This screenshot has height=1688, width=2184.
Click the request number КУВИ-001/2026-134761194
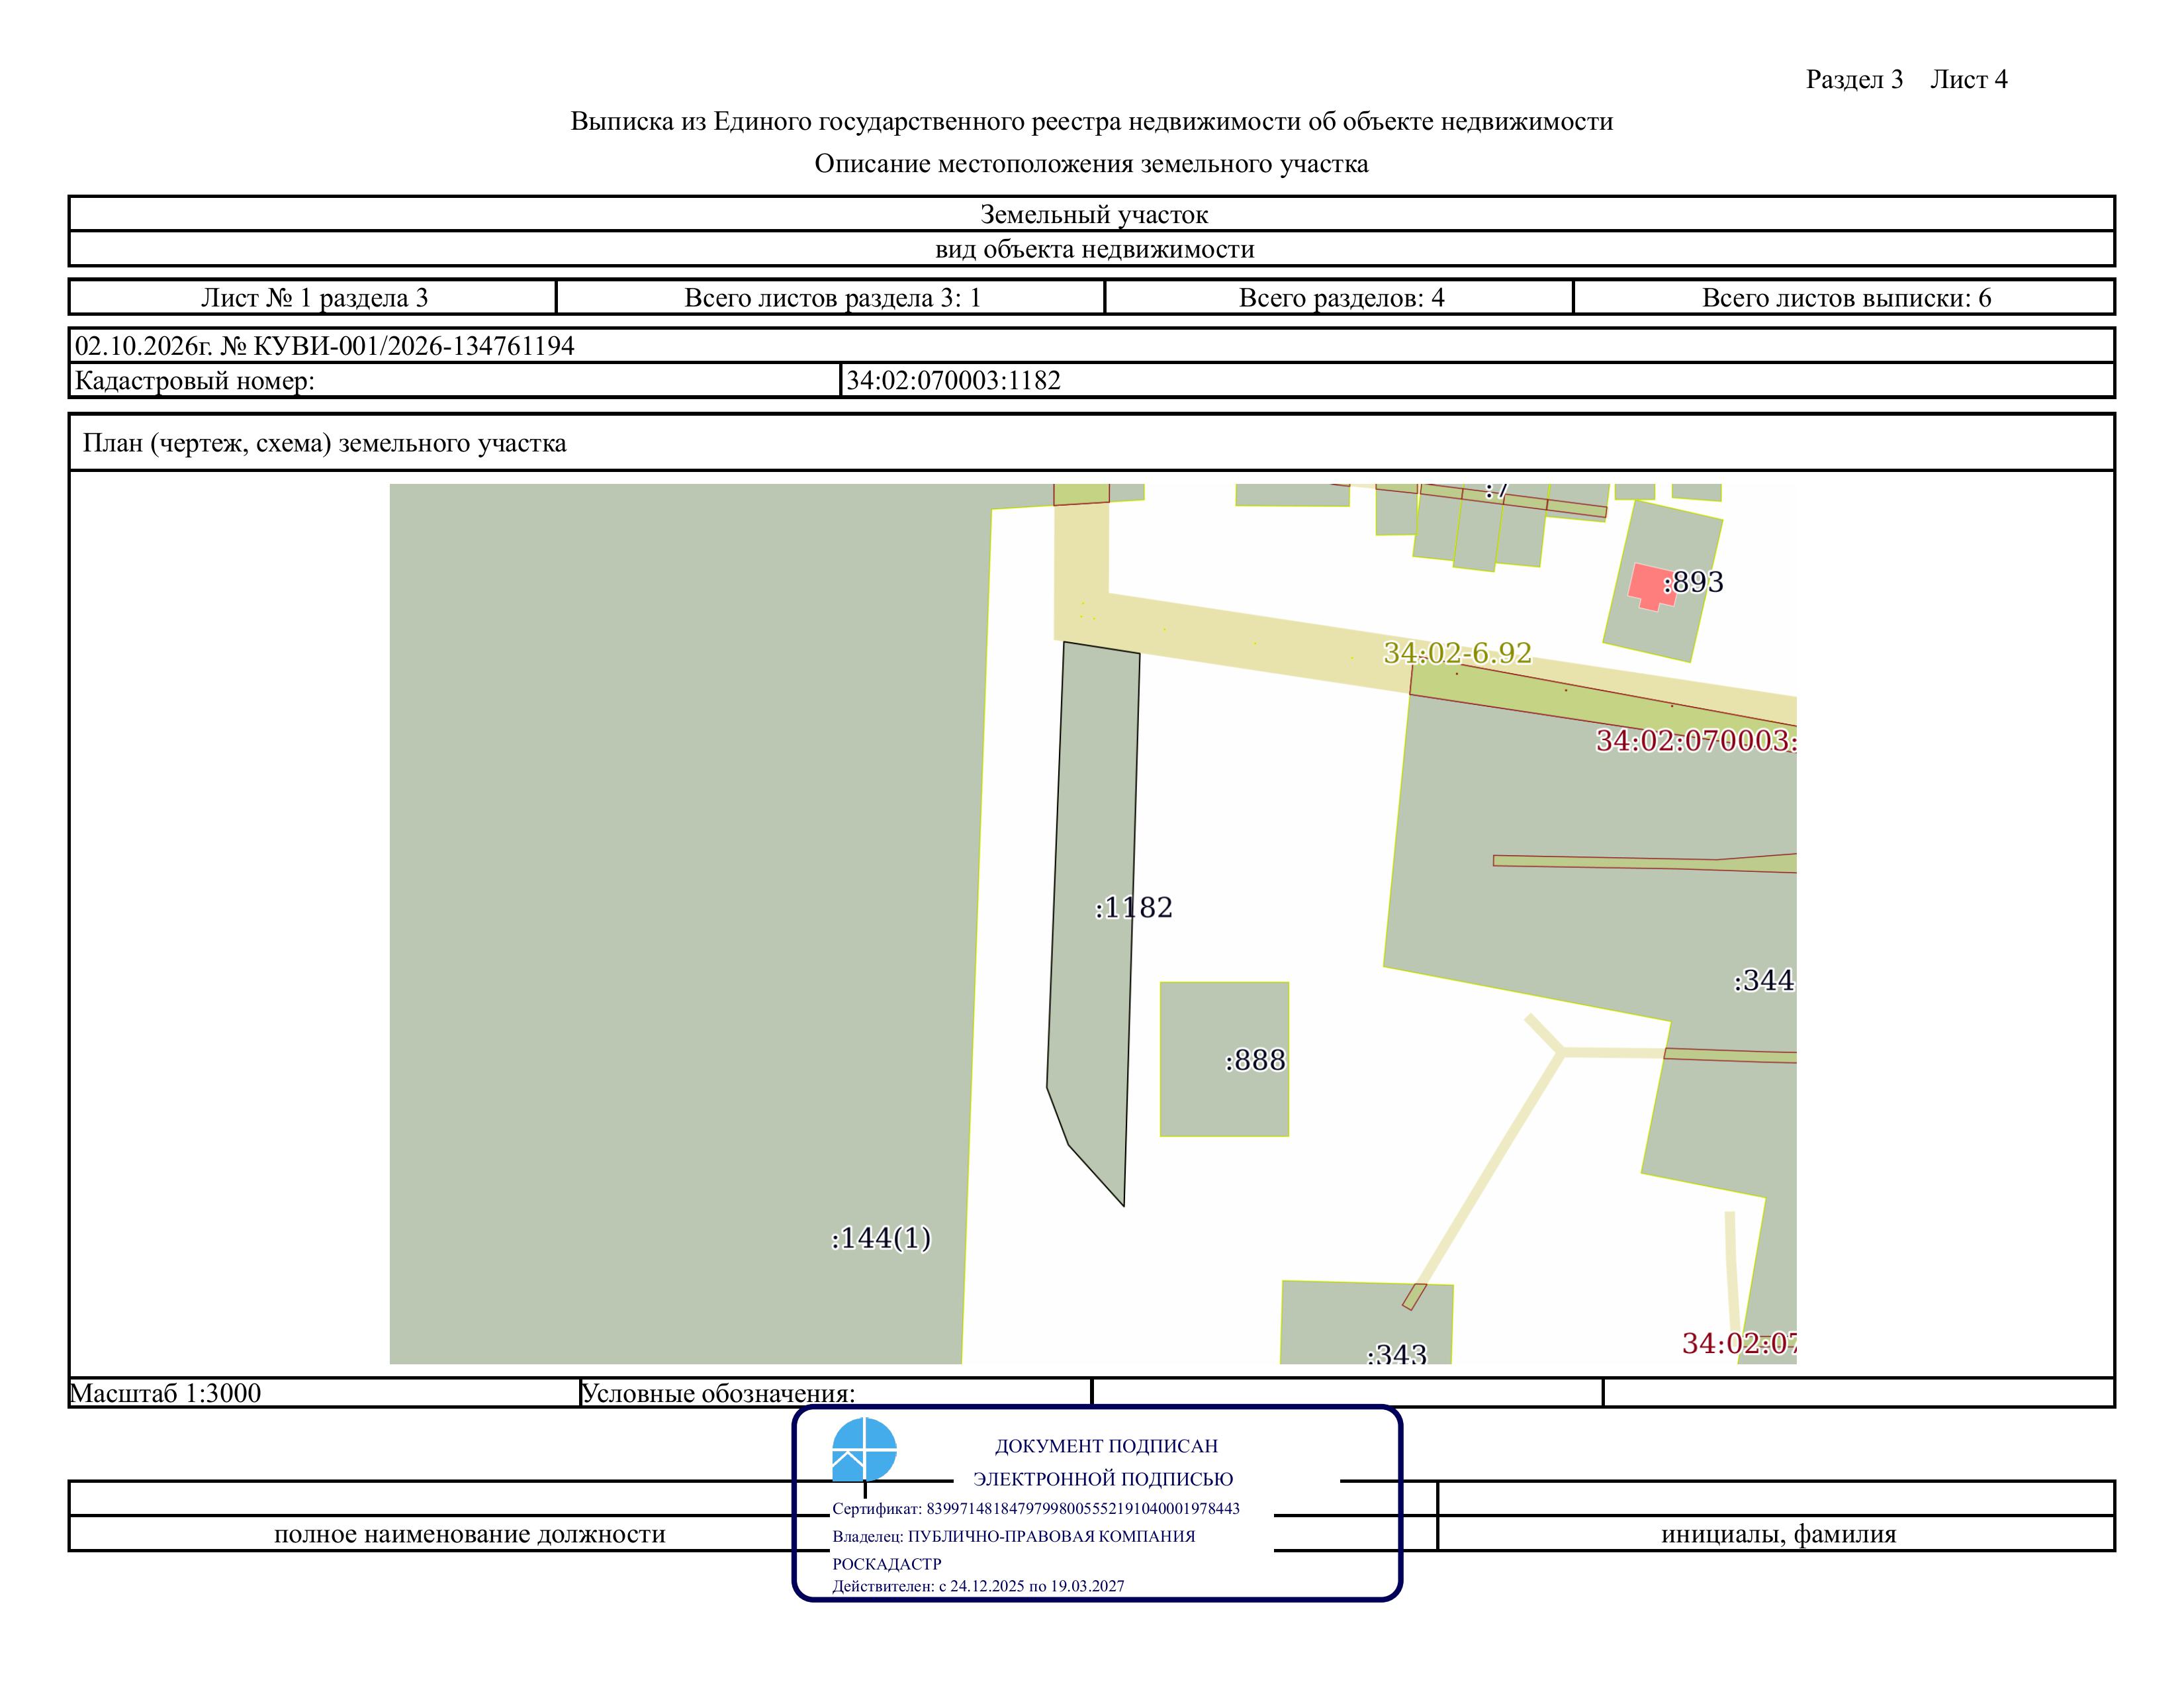(414, 346)
